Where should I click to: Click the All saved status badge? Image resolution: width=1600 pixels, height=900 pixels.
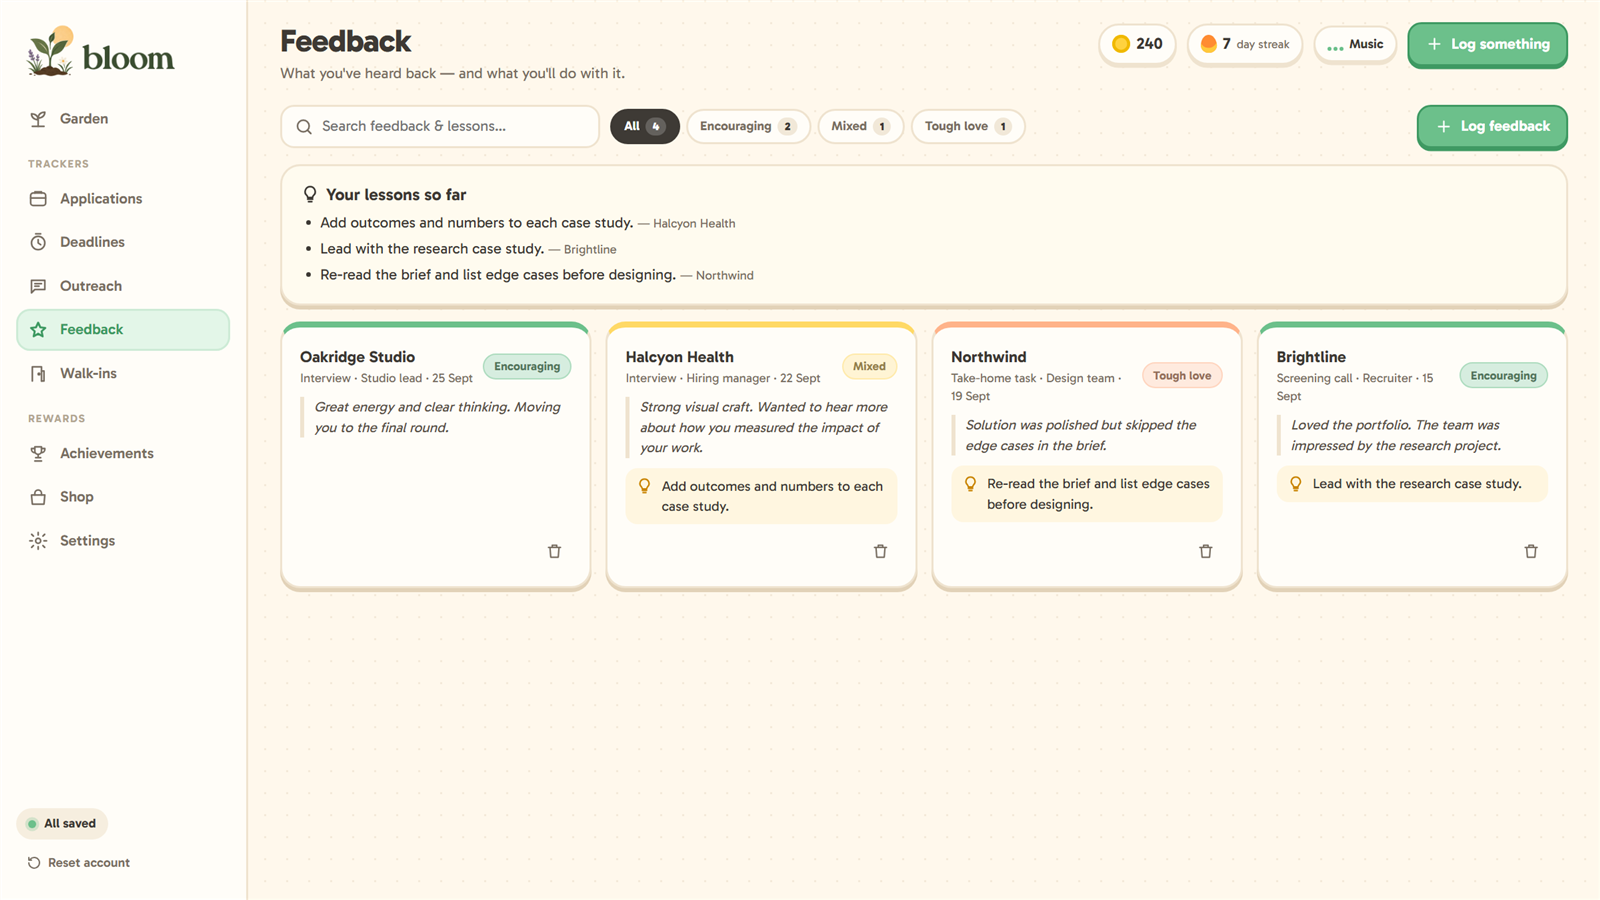pos(62,824)
